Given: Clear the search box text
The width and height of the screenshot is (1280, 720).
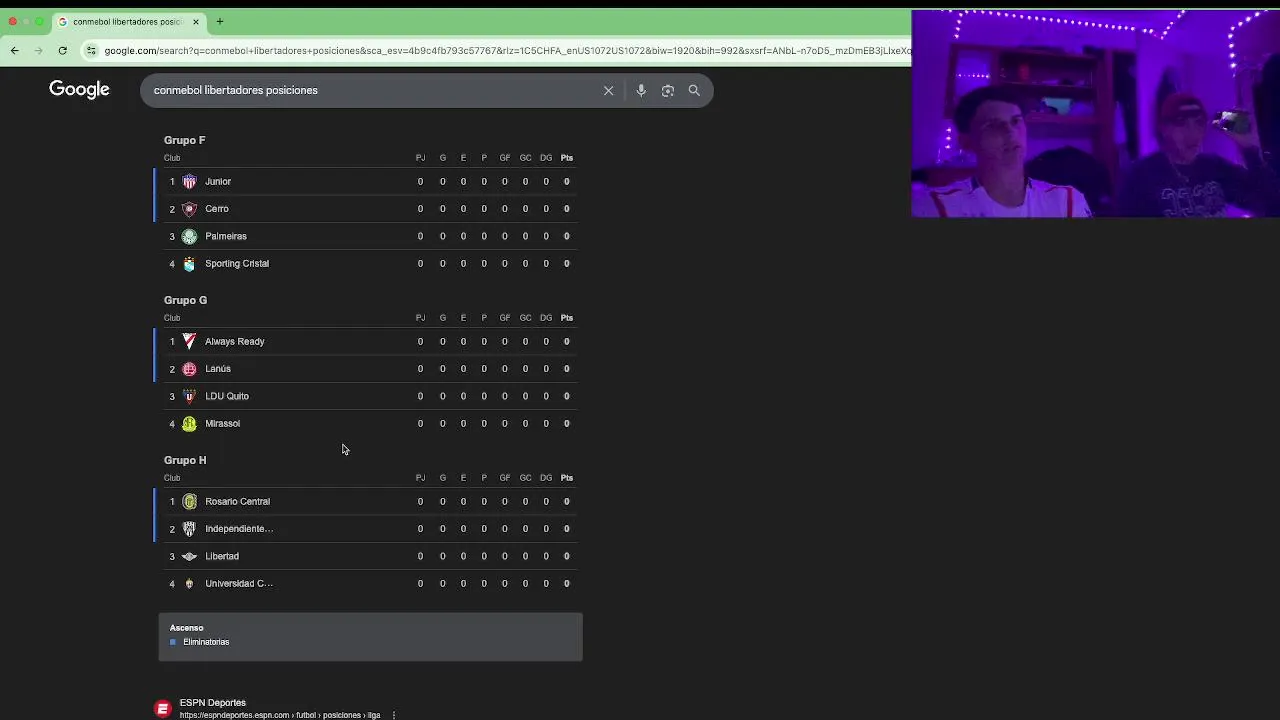Looking at the screenshot, I should 608,90.
